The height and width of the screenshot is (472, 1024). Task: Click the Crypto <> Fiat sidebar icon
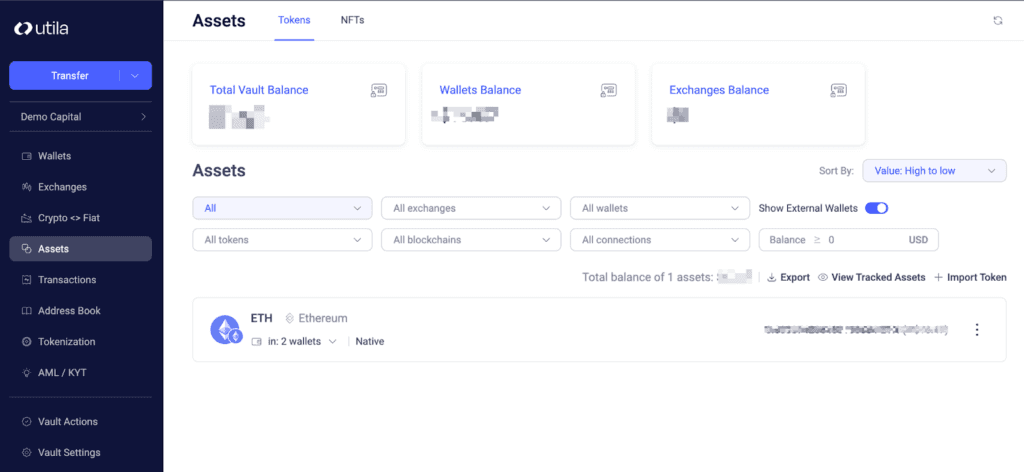[27, 218]
